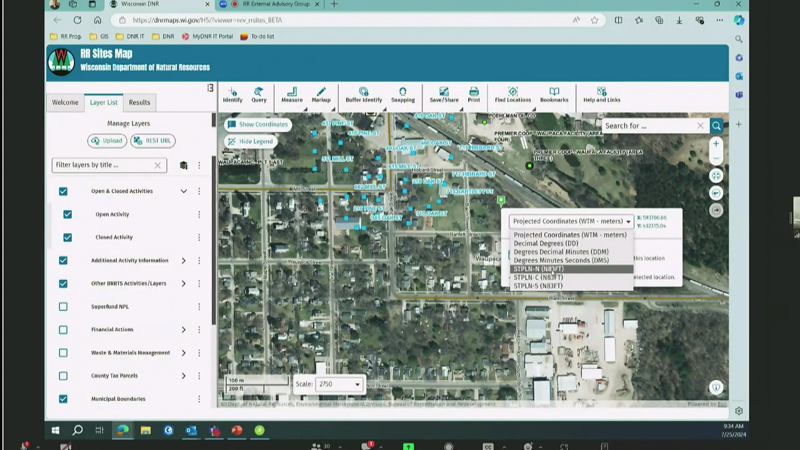Collapse the side panel toggle icon
This screenshot has height=450, width=800.
point(210,88)
